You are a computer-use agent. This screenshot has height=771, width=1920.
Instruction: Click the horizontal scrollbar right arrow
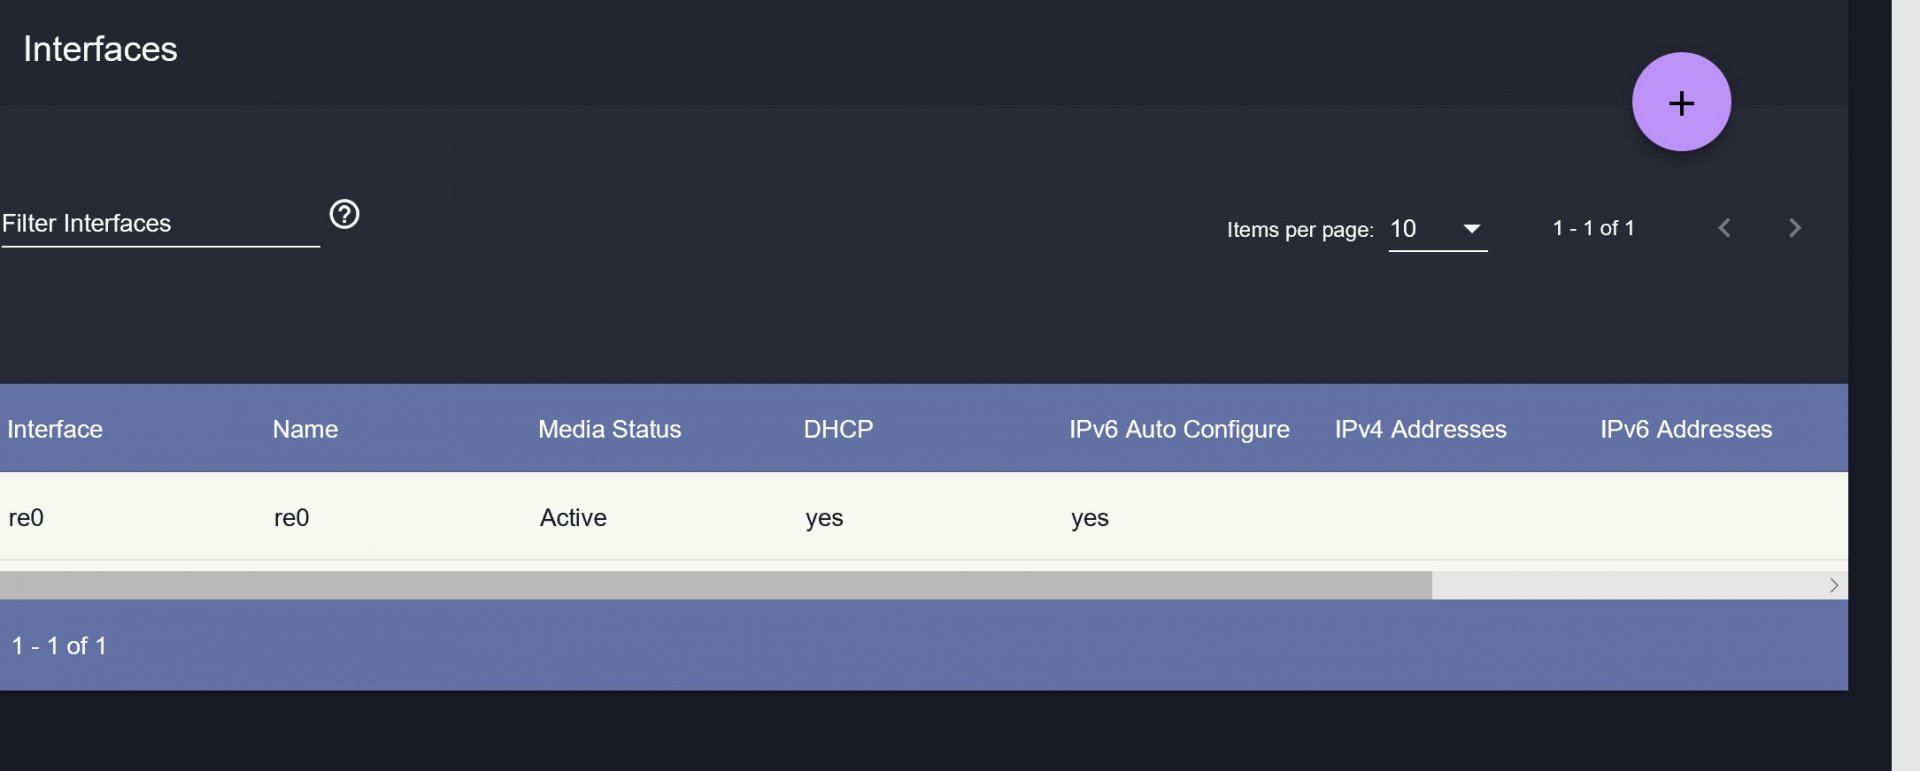tap(1834, 585)
